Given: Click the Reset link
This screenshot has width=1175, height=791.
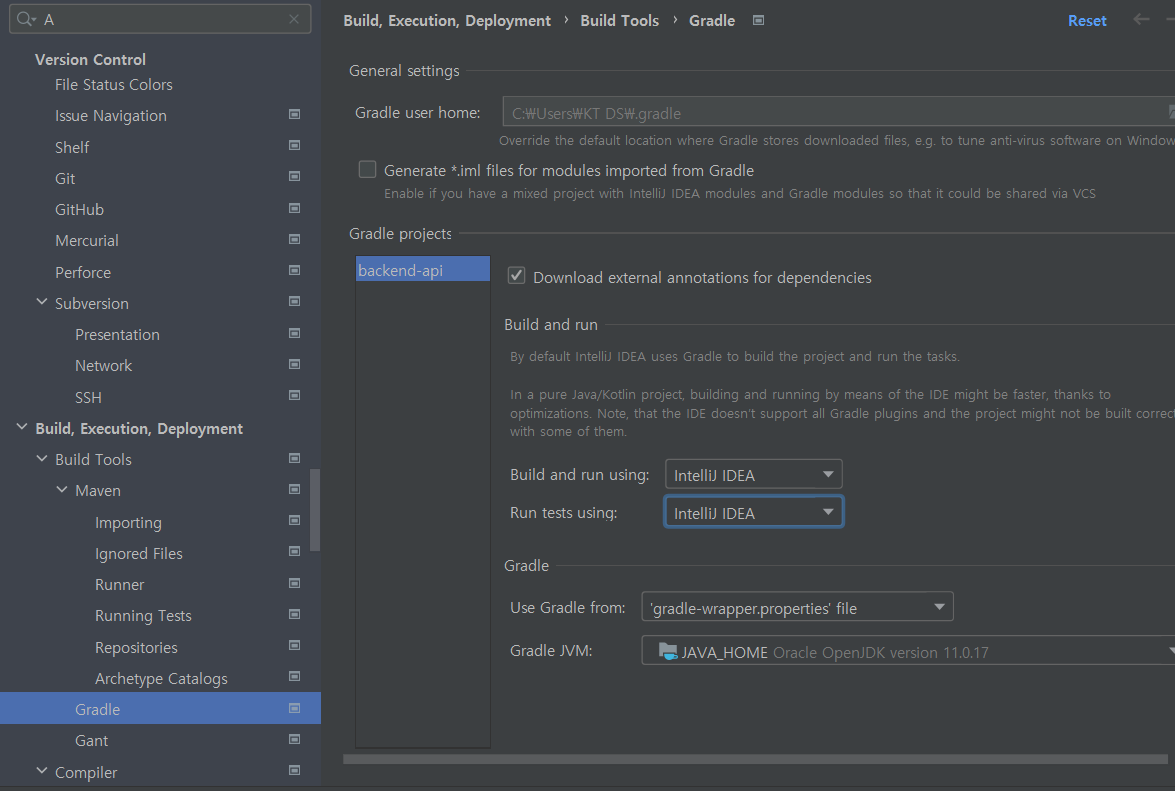Looking at the screenshot, I should pyautogui.click(x=1087, y=21).
